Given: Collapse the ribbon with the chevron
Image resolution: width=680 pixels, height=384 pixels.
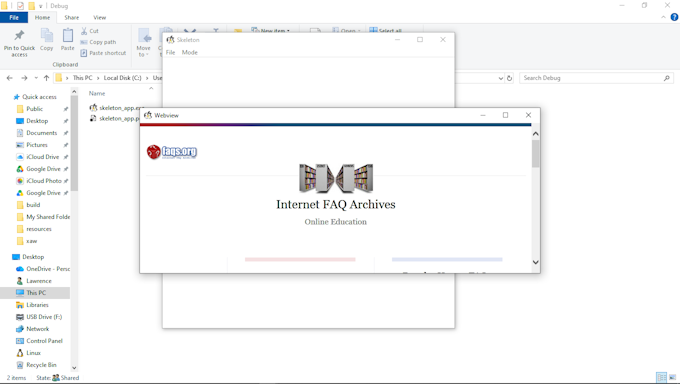Looking at the screenshot, I should [x=664, y=17].
